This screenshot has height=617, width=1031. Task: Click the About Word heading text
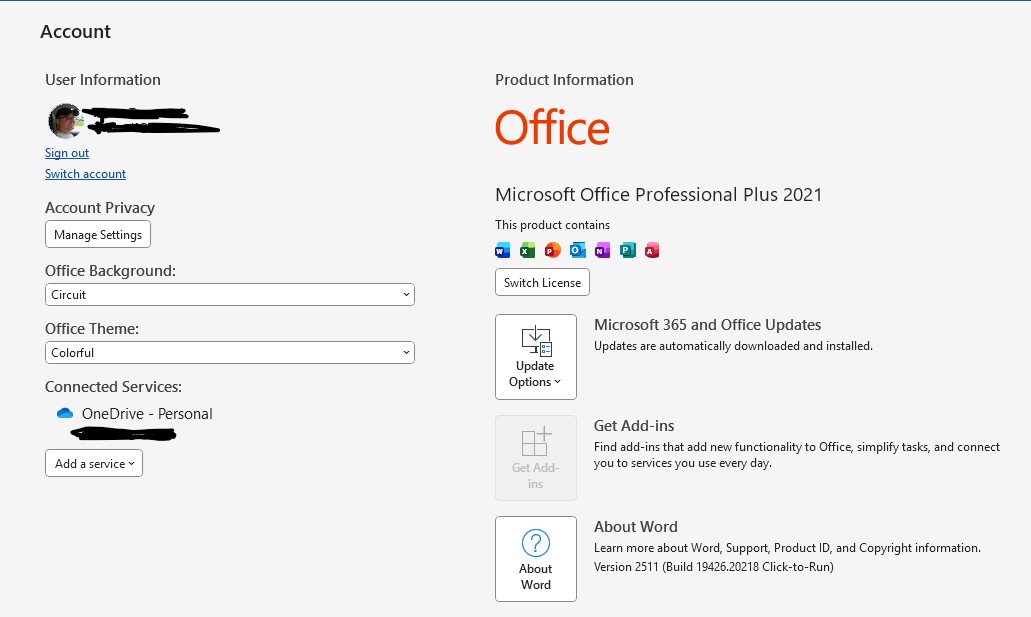pyautogui.click(x=635, y=526)
